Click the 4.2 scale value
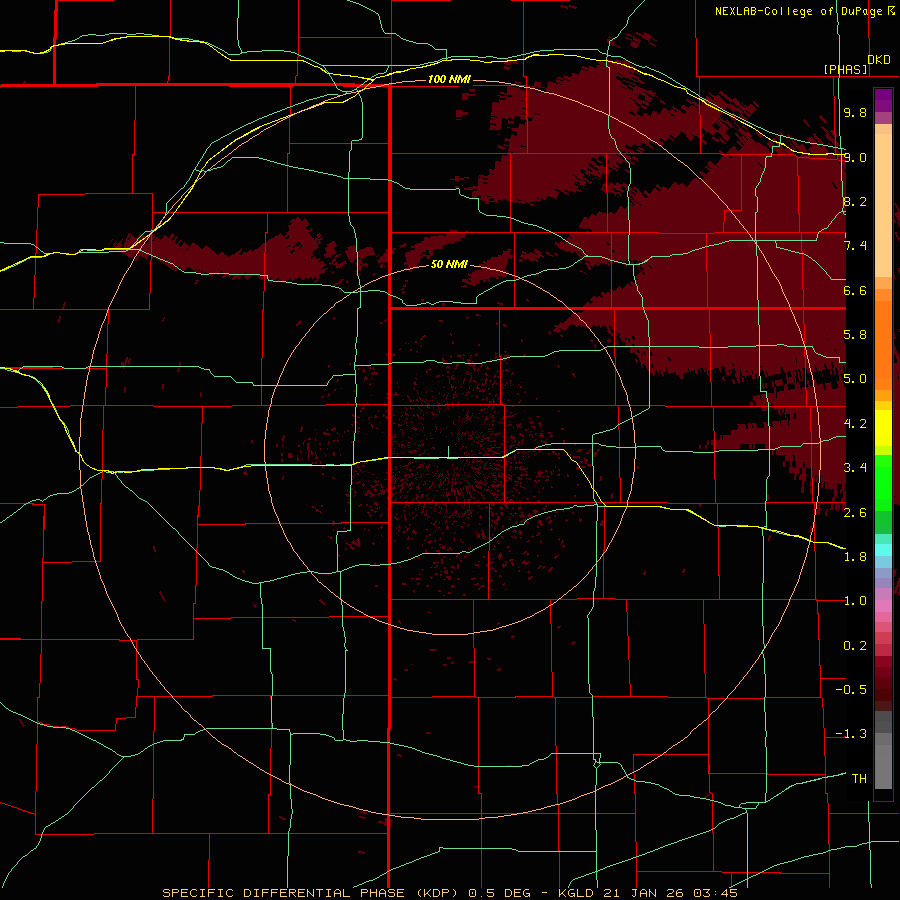This screenshot has width=900, height=900. (x=855, y=424)
